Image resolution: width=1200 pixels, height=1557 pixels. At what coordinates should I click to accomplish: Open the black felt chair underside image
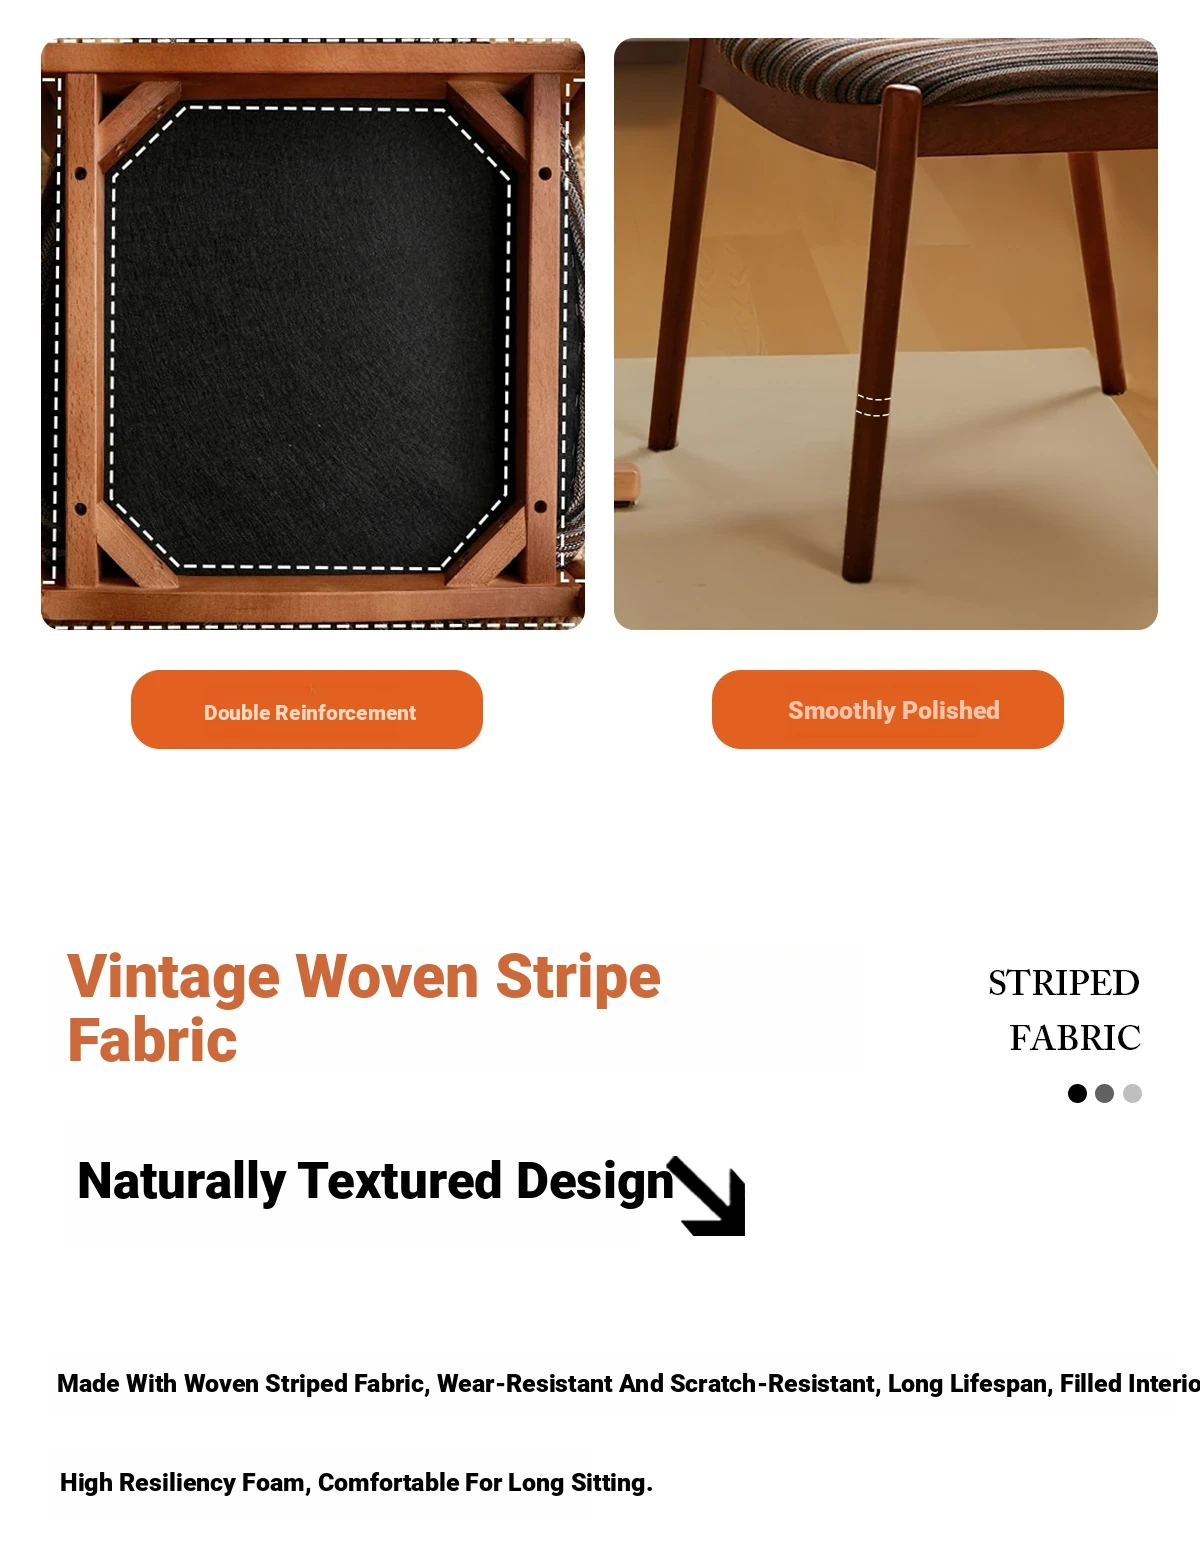(x=310, y=335)
